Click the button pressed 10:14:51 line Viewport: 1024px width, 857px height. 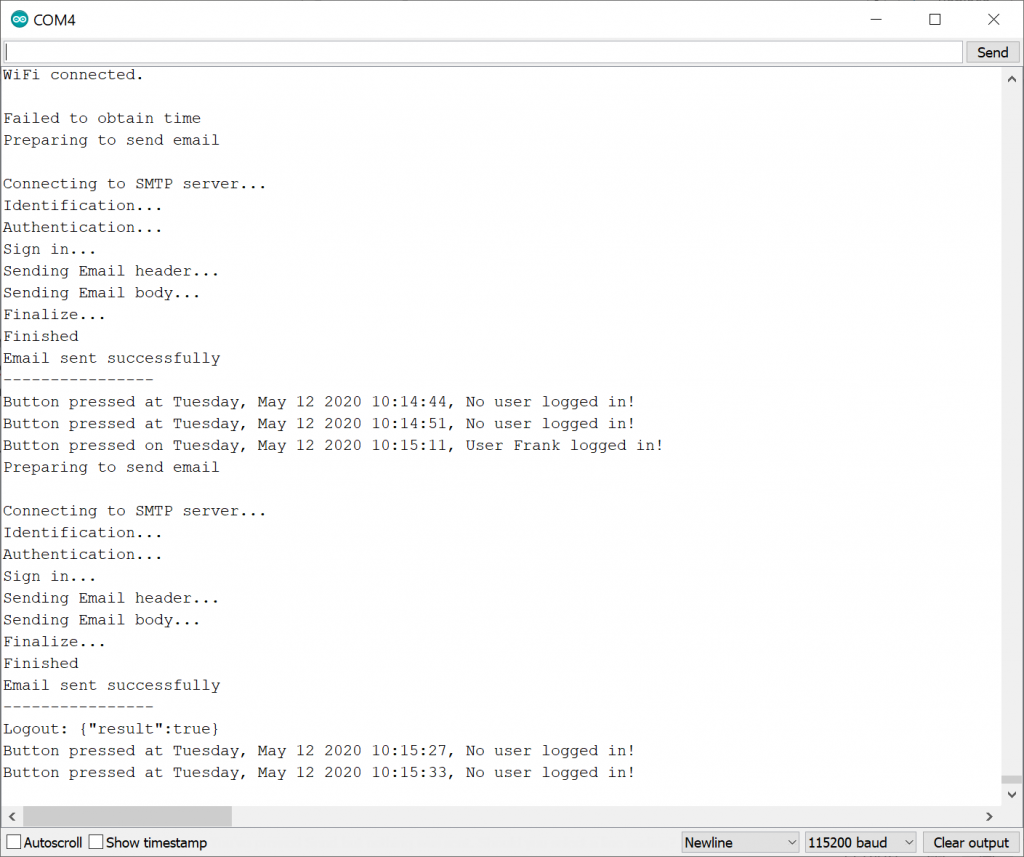[319, 424]
